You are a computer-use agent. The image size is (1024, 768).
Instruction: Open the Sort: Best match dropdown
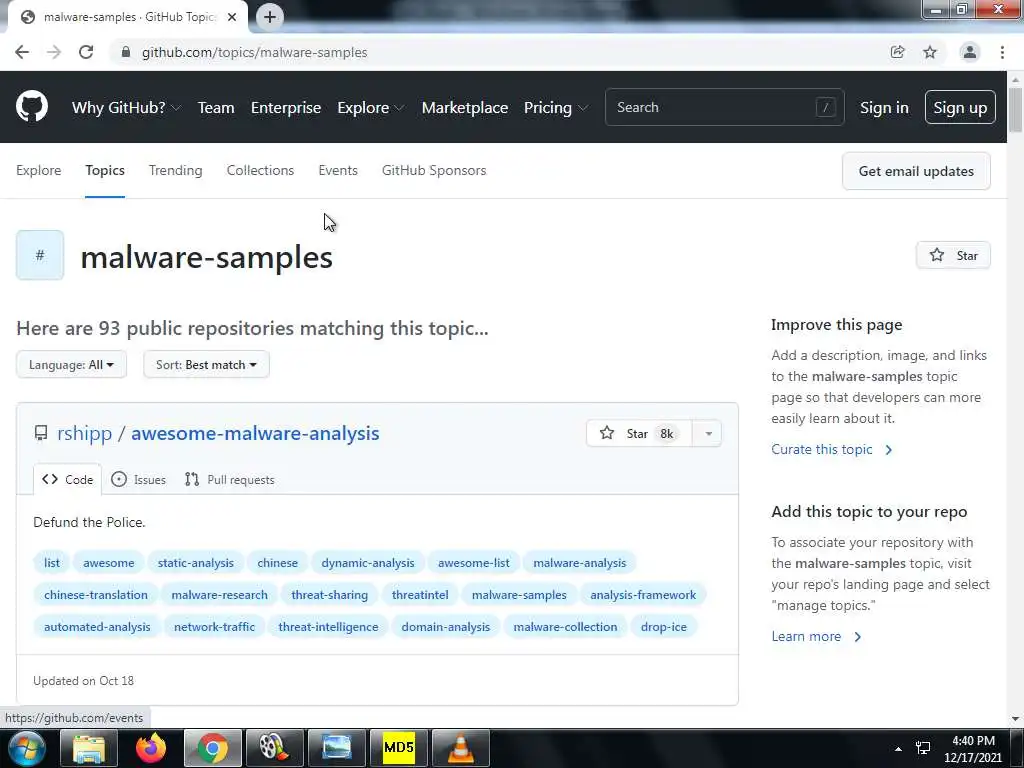click(x=206, y=364)
